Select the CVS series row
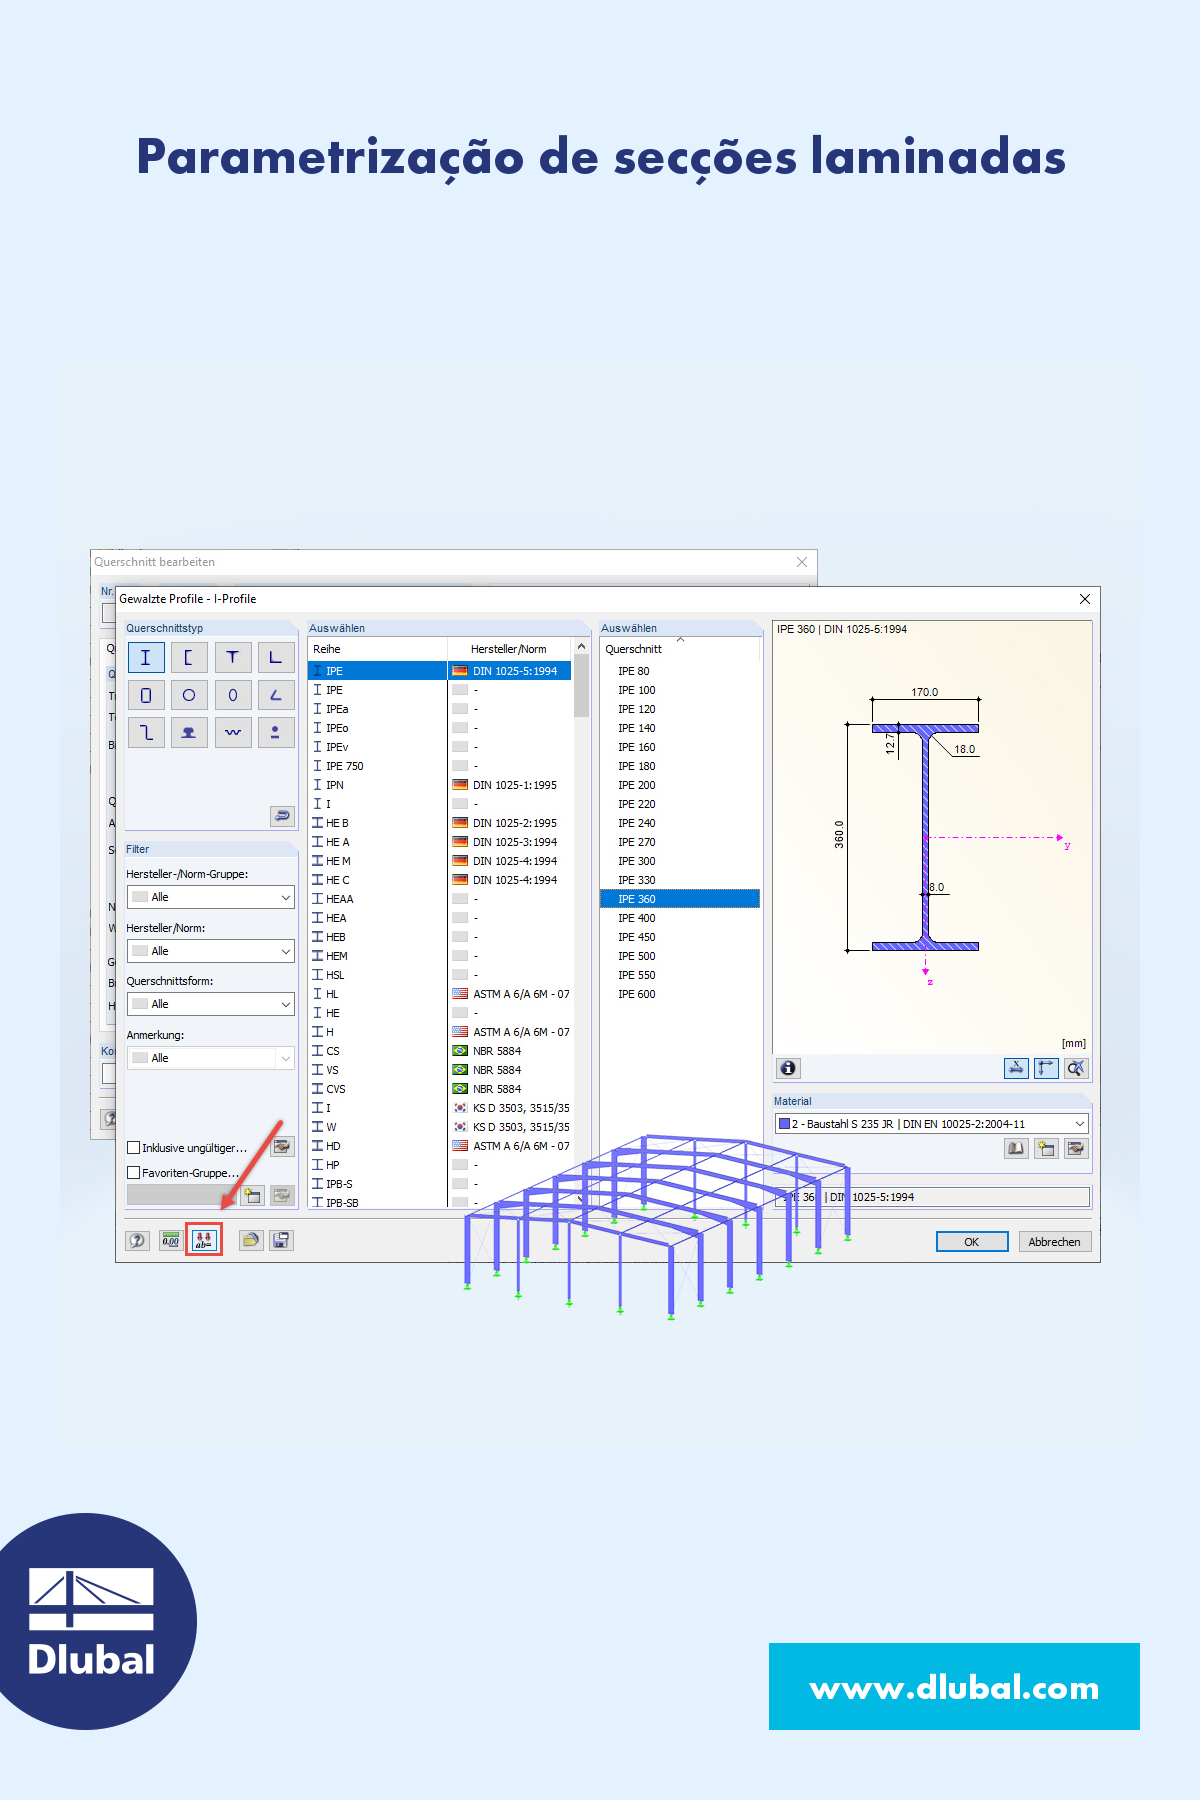The width and height of the screenshot is (1200, 1800). point(440,1089)
